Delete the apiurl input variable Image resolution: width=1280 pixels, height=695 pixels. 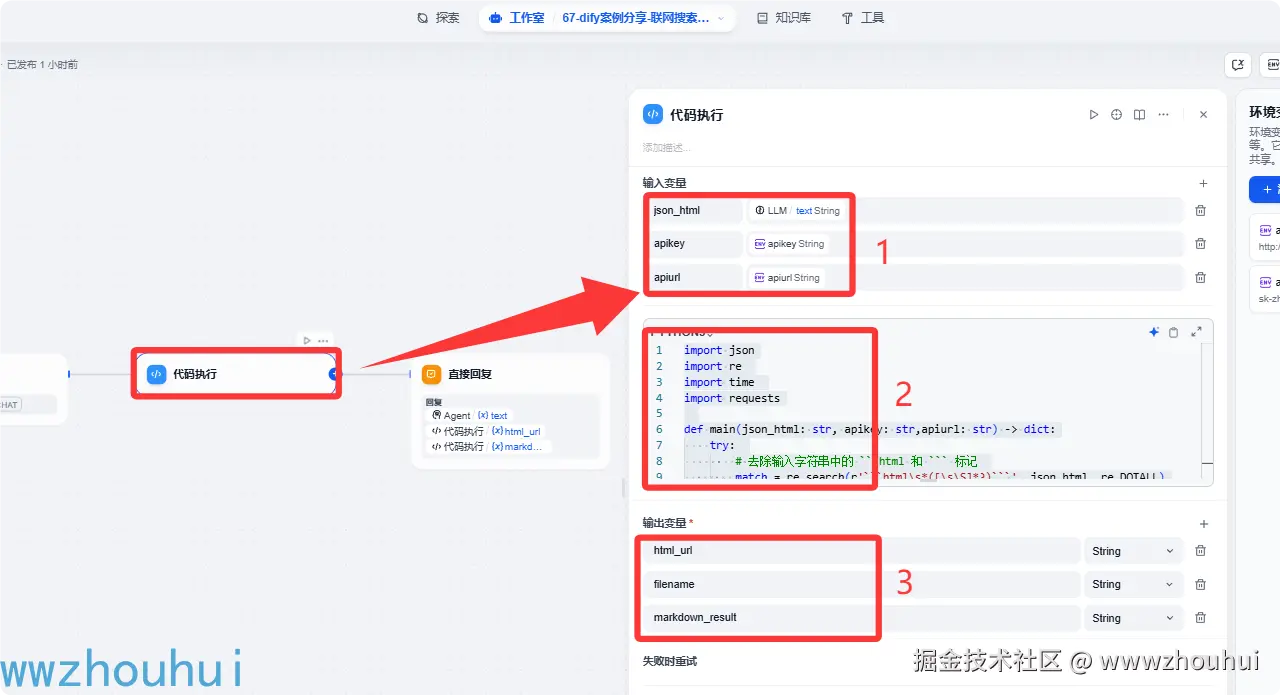[x=1200, y=277]
